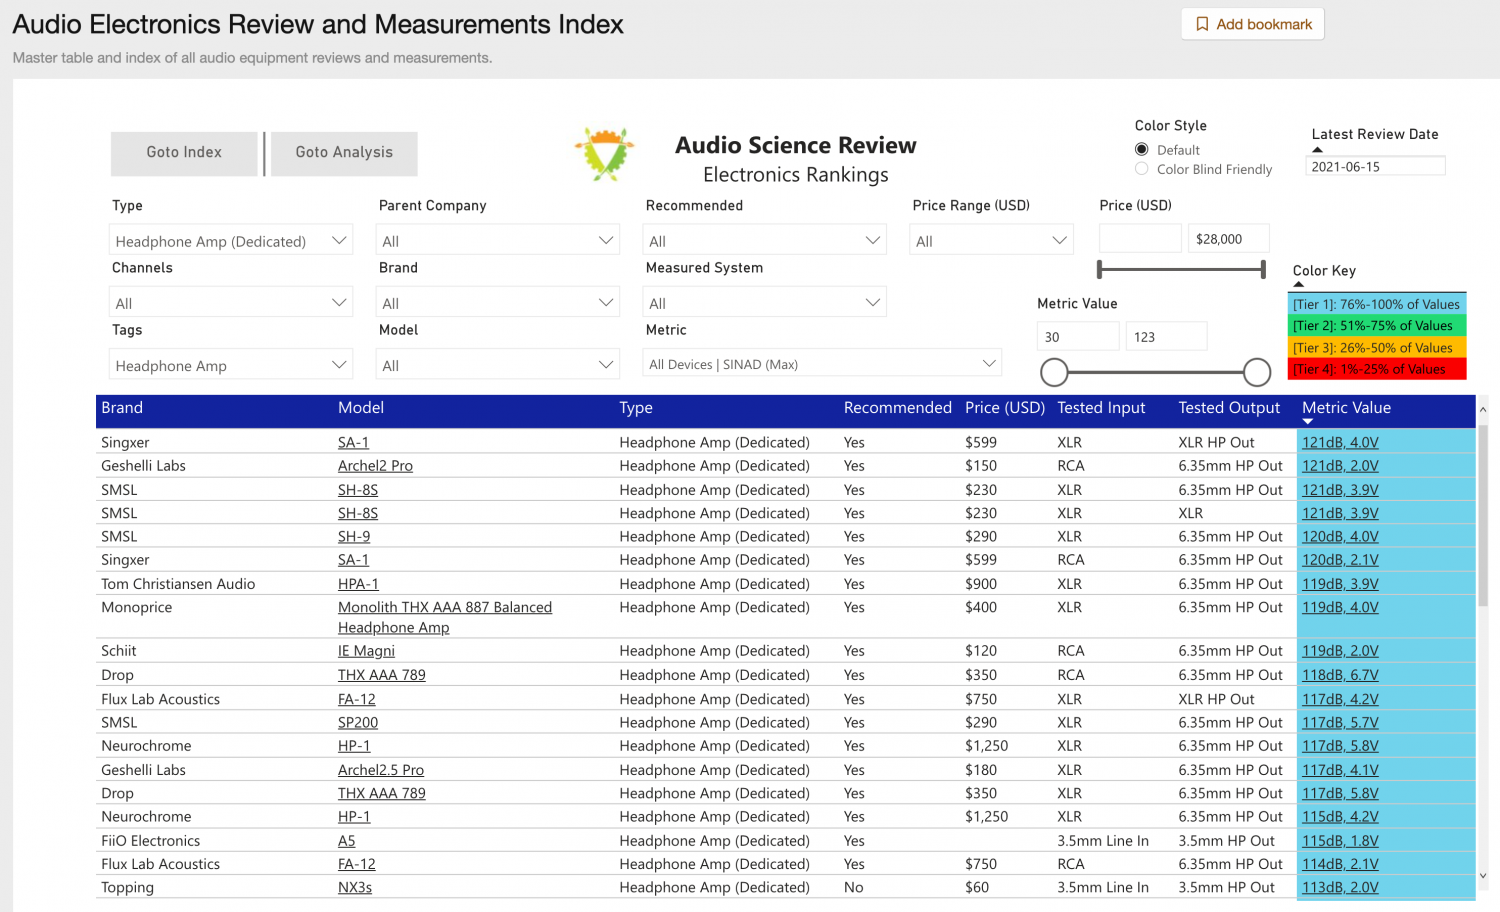The image size is (1500, 912).
Task: Open the Goto Index page
Action: 184,153
